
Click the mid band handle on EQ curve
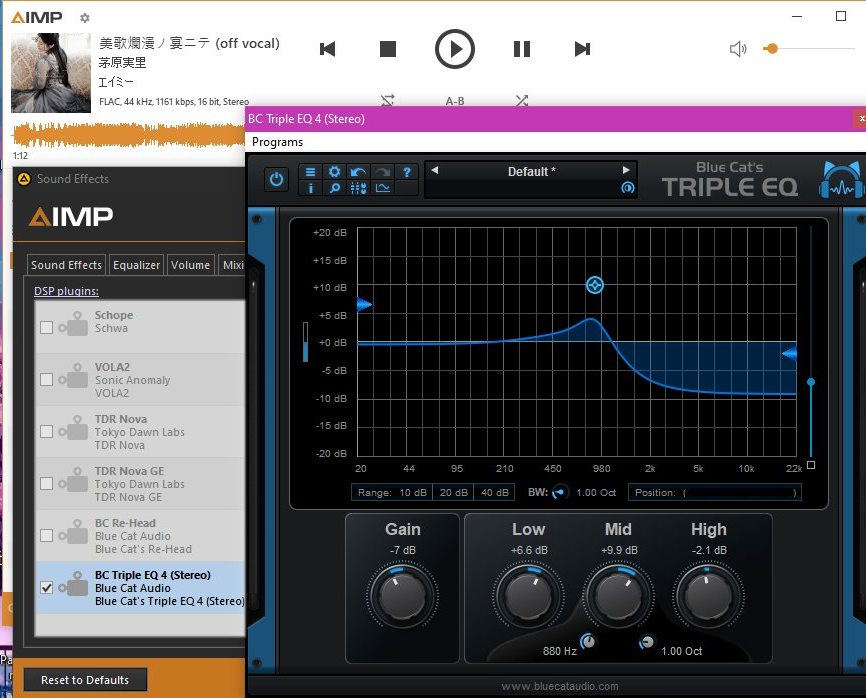point(594,285)
